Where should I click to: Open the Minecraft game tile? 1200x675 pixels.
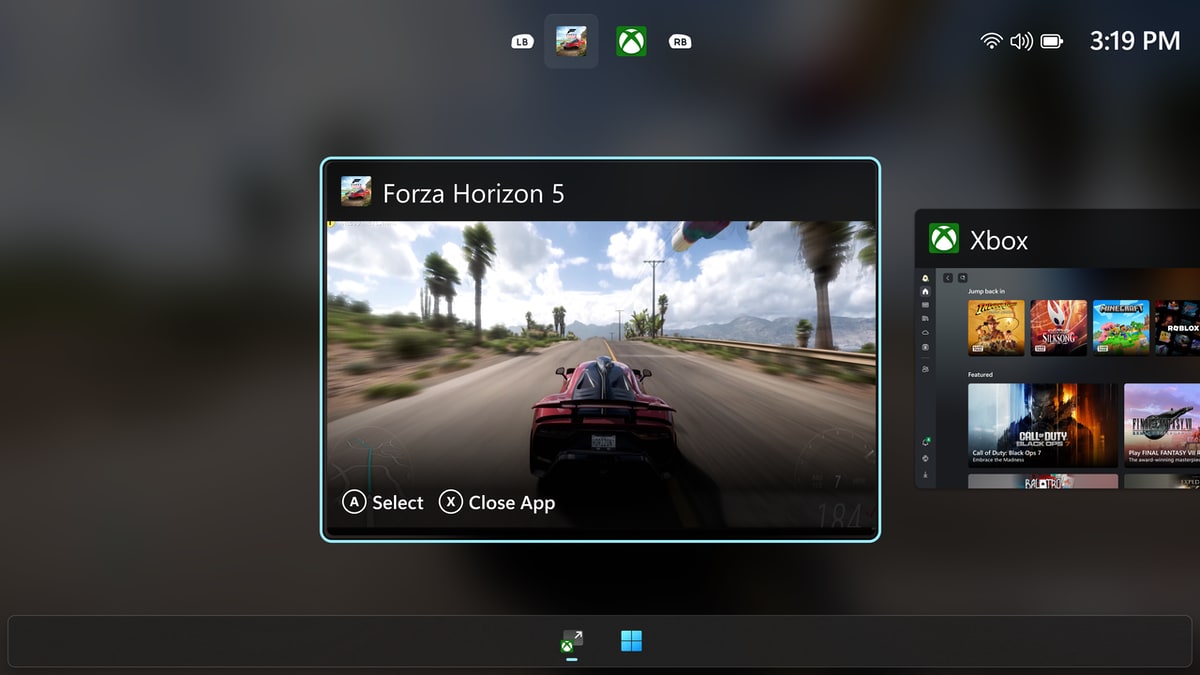(1120, 327)
